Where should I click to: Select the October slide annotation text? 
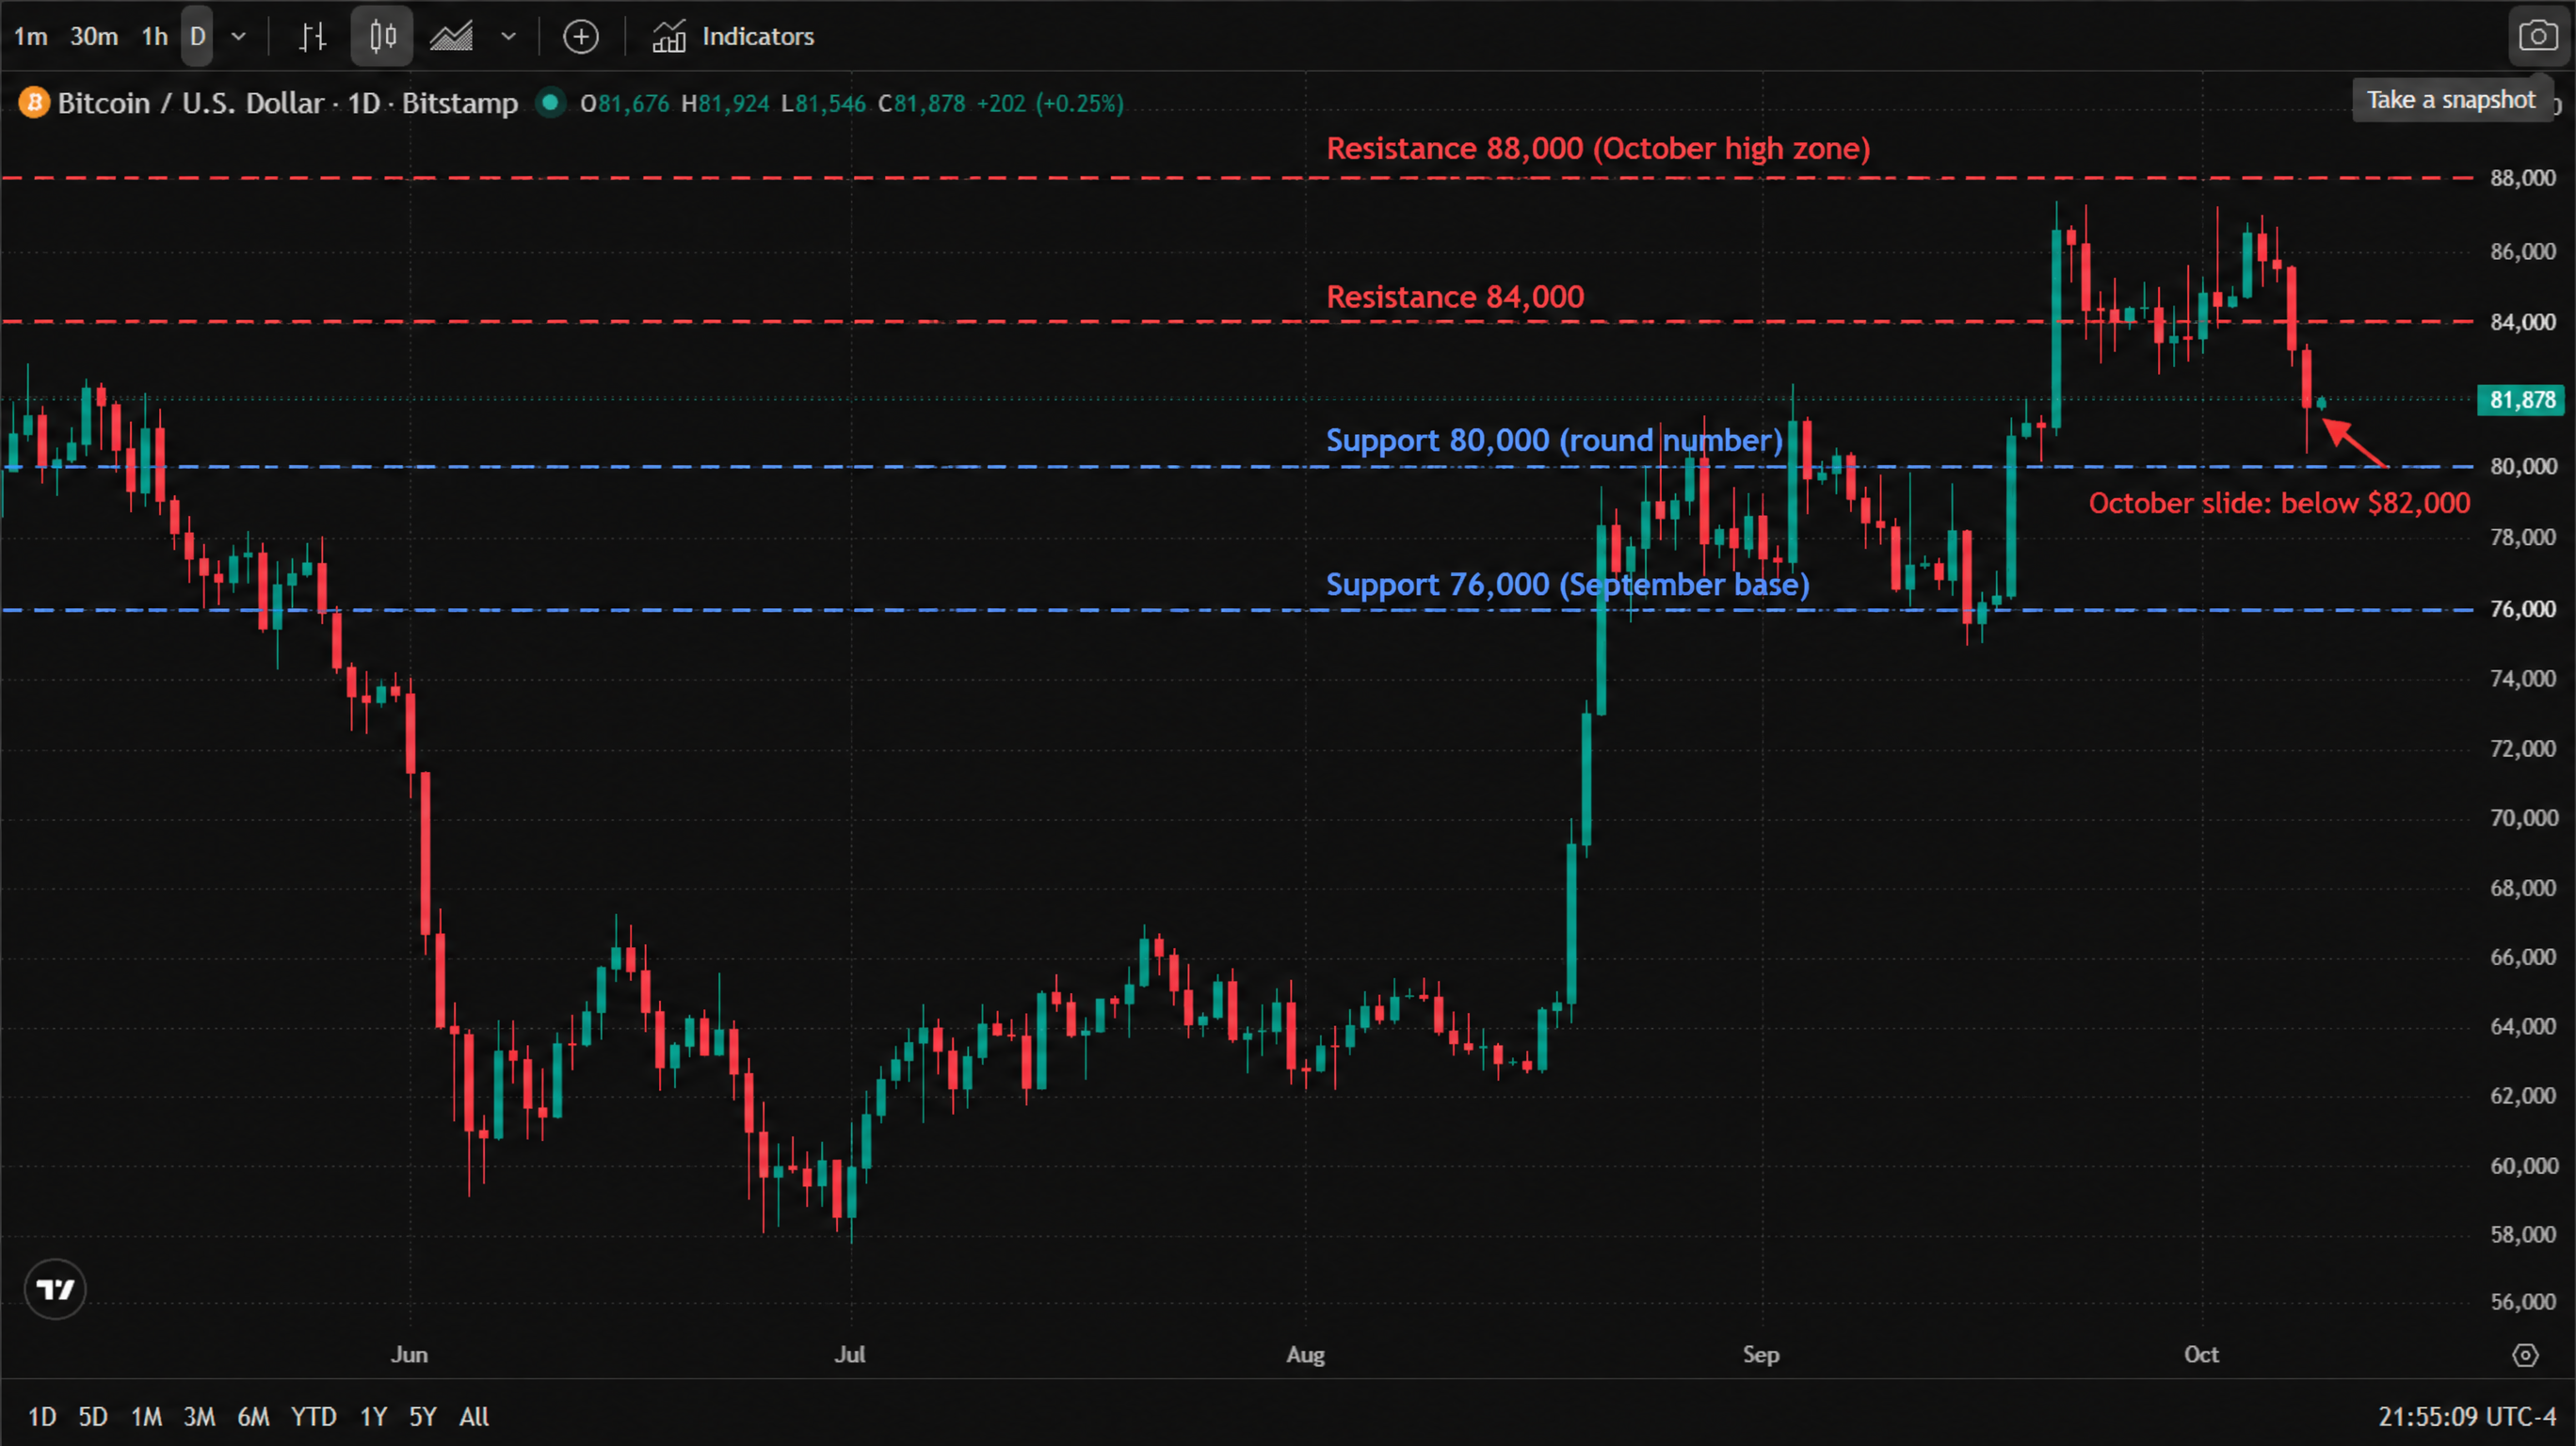[2279, 503]
